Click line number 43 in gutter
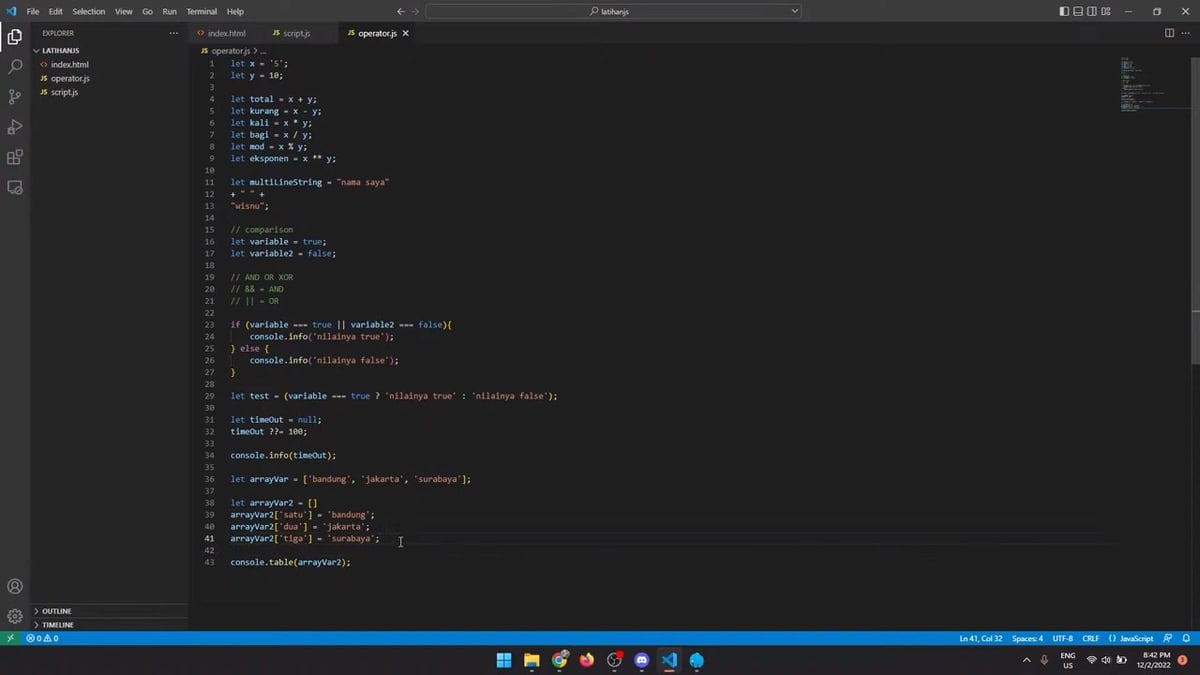The height and width of the screenshot is (675, 1200). pyautogui.click(x=209, y=562)
